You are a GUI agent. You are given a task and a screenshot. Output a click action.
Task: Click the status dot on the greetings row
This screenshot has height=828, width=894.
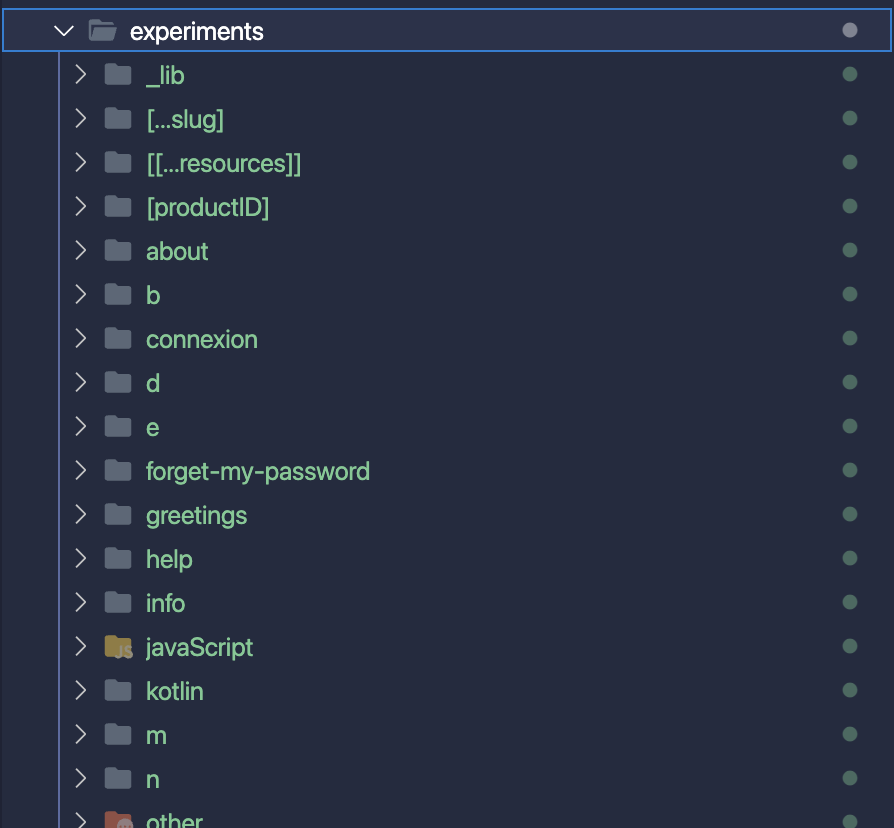click(850, 515)
